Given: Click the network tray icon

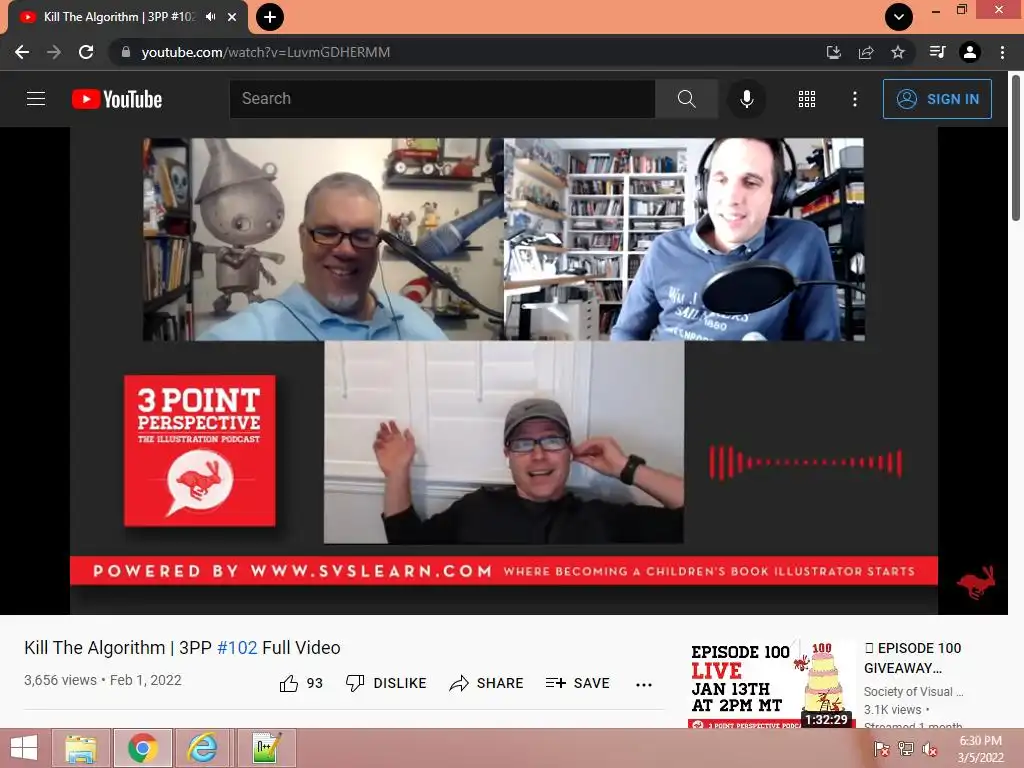Looking at the screenshot, I should tap(906, 748).
